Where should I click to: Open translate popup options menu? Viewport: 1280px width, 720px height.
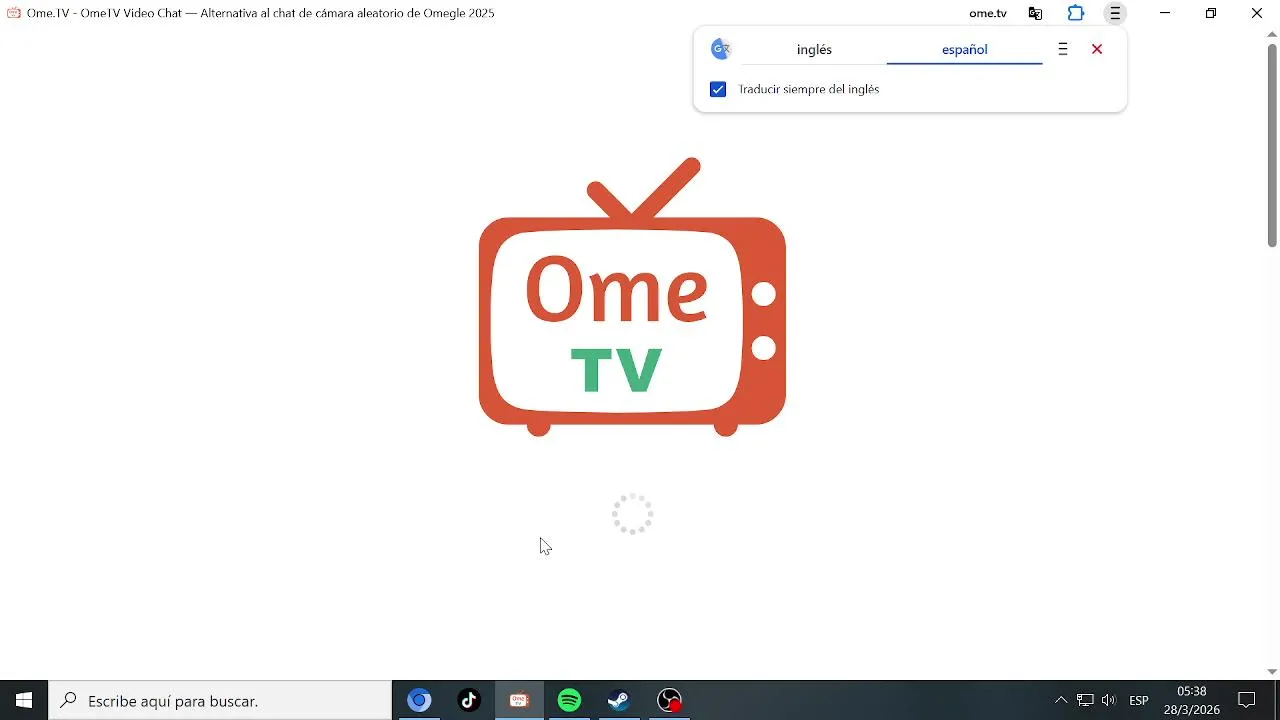click(1063, 50)
